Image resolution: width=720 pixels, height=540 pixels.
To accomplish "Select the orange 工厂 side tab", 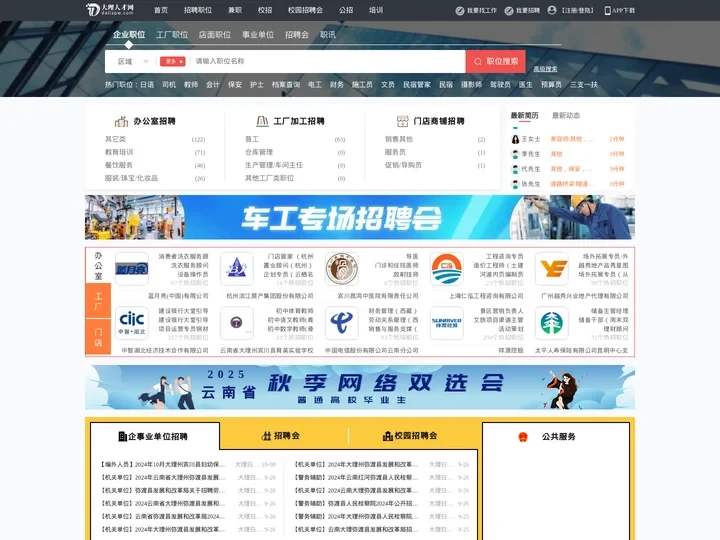I will (x=98, y=301).
